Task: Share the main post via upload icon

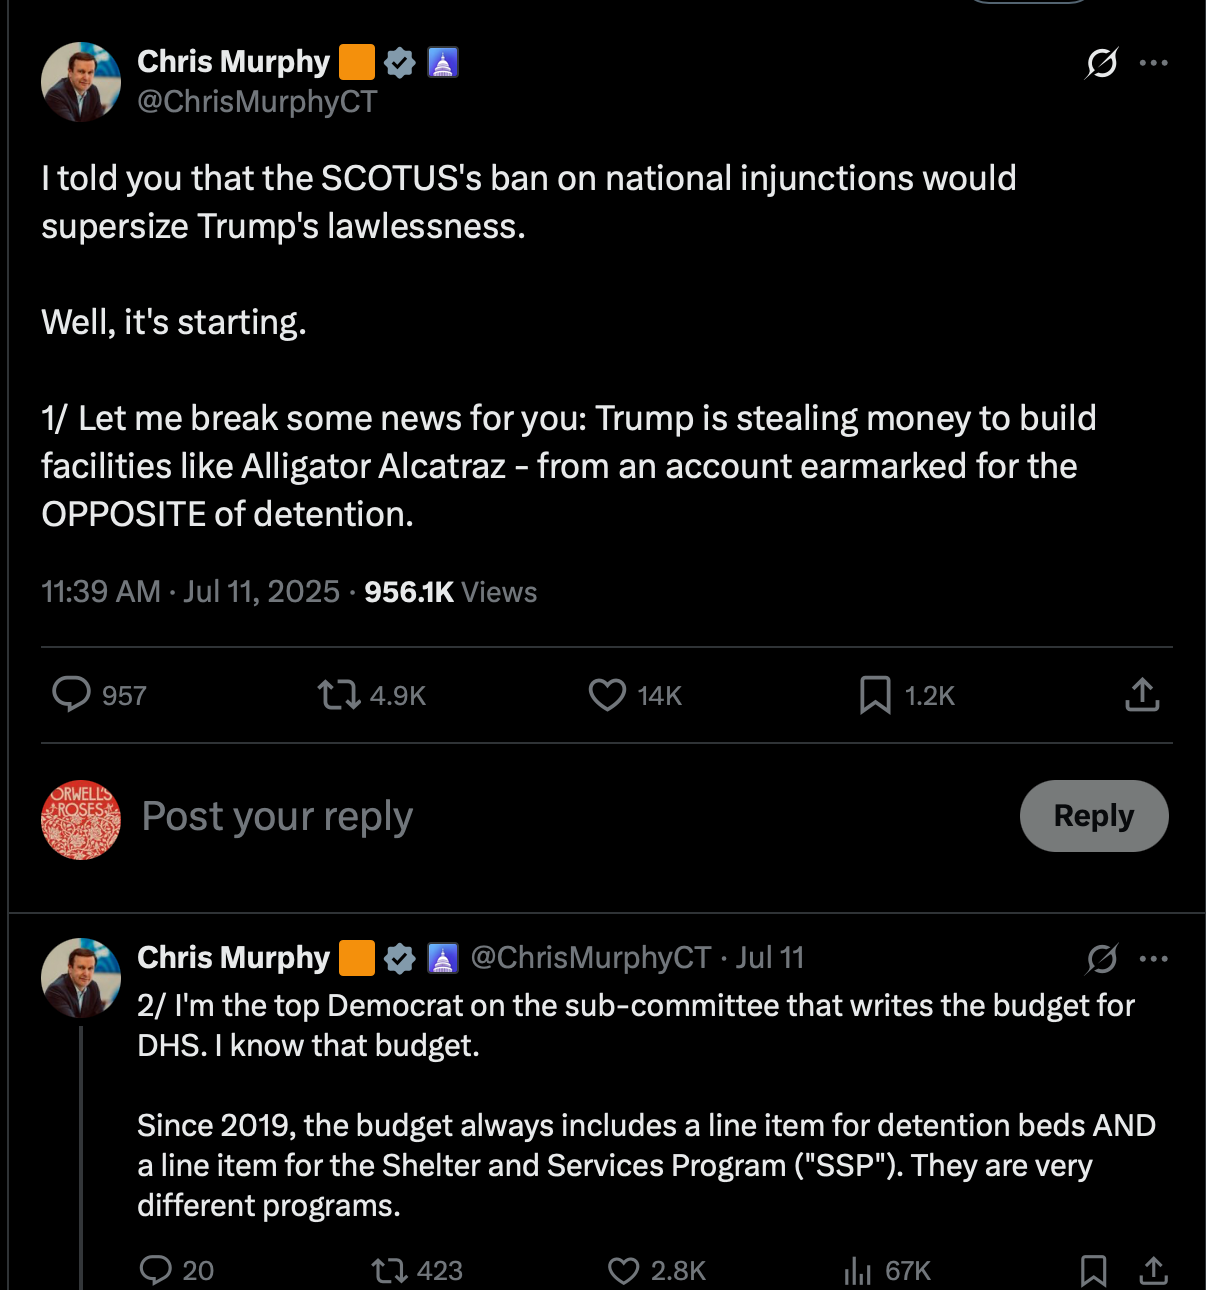Action: [1142, 694]
